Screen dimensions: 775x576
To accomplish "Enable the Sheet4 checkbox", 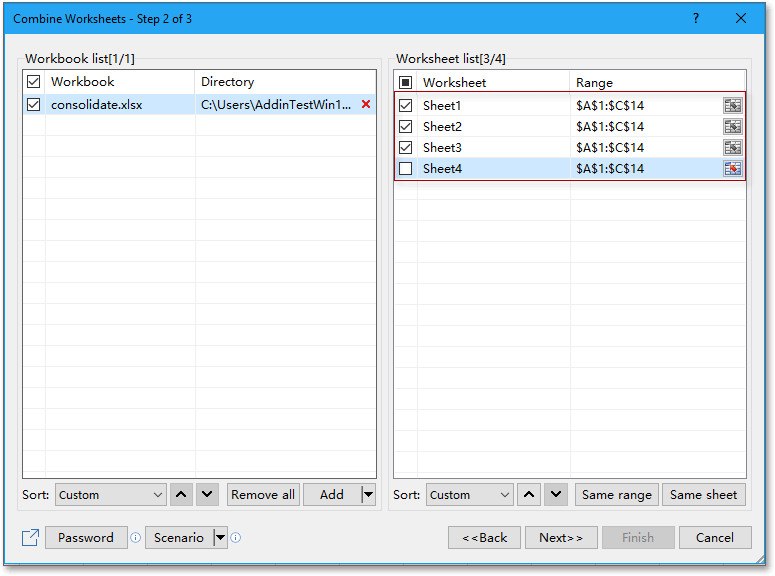I will [406, 169].
